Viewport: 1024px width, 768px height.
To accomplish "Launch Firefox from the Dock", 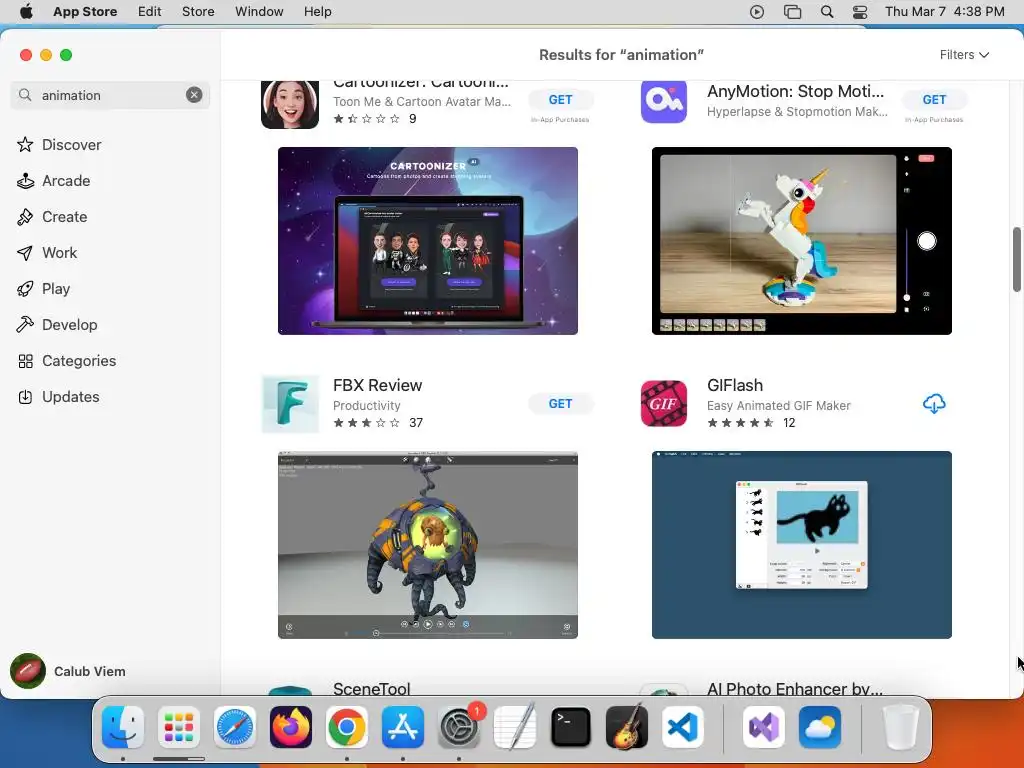I will click(291, 727).
